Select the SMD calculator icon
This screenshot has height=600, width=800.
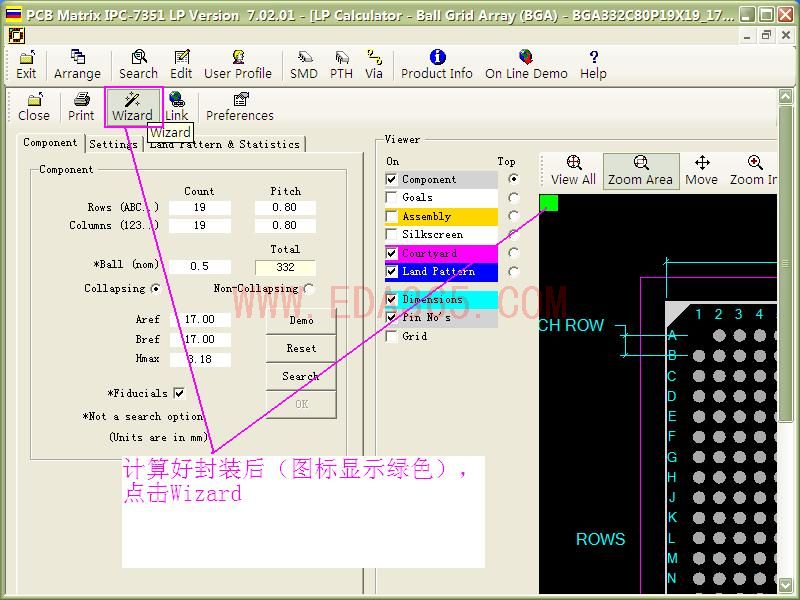tap(304, 65)
